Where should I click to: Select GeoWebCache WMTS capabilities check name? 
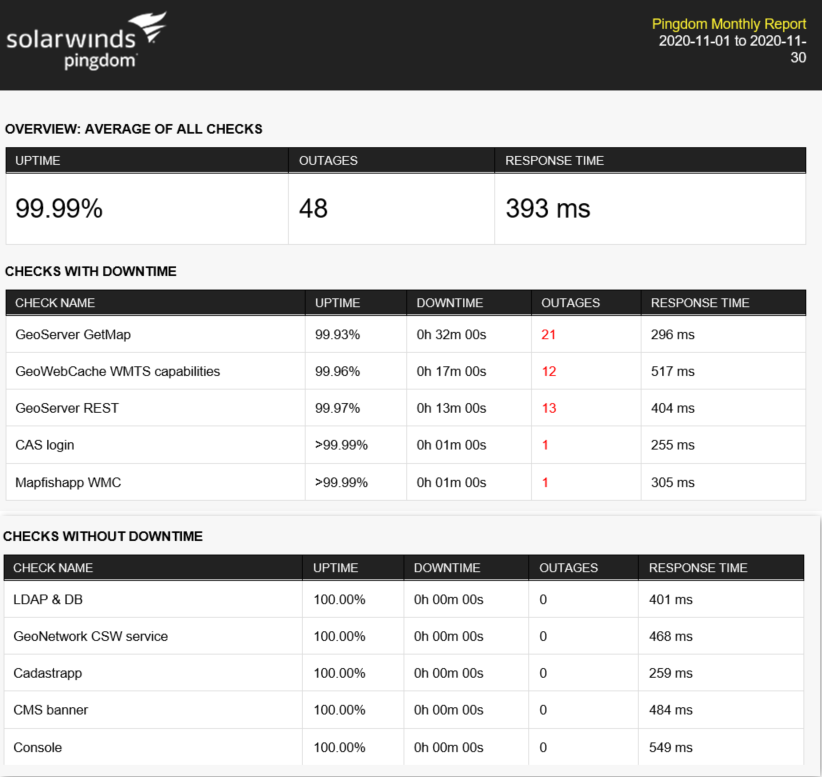(117, 371)
